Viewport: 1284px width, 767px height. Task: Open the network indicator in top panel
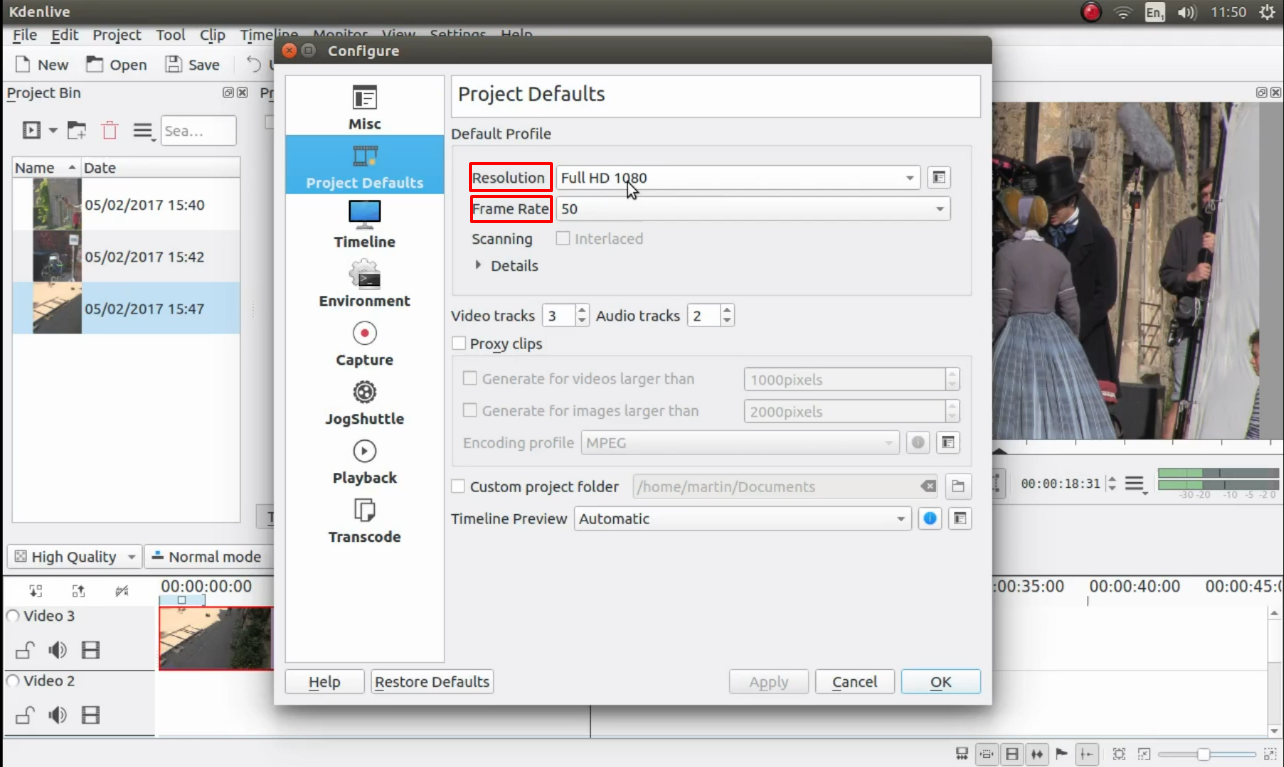pos(1122,12)
